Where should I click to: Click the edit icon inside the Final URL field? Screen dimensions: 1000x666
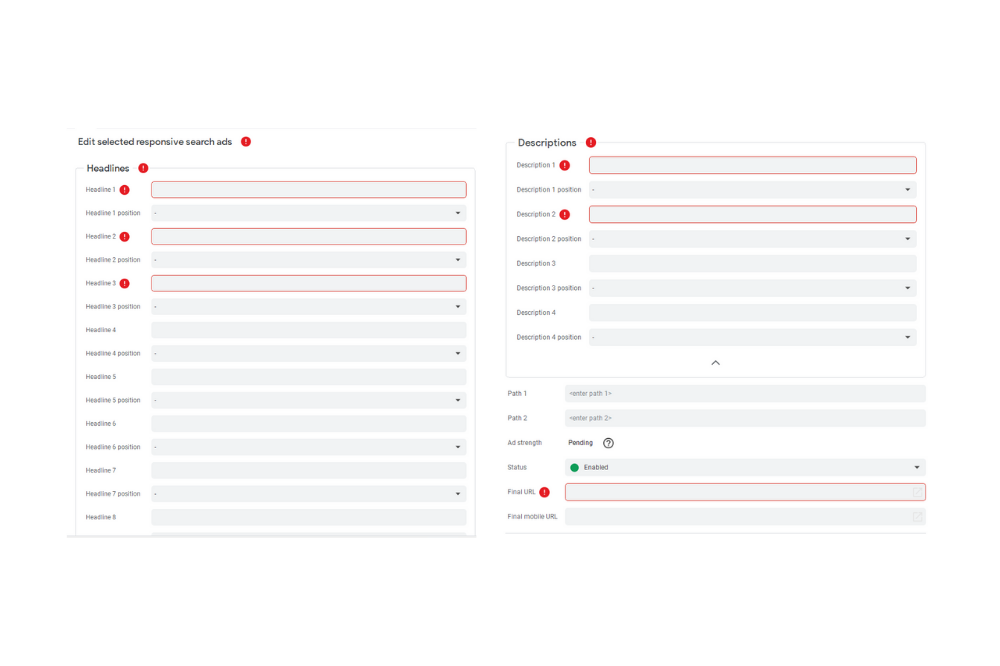tap(917, 492)
